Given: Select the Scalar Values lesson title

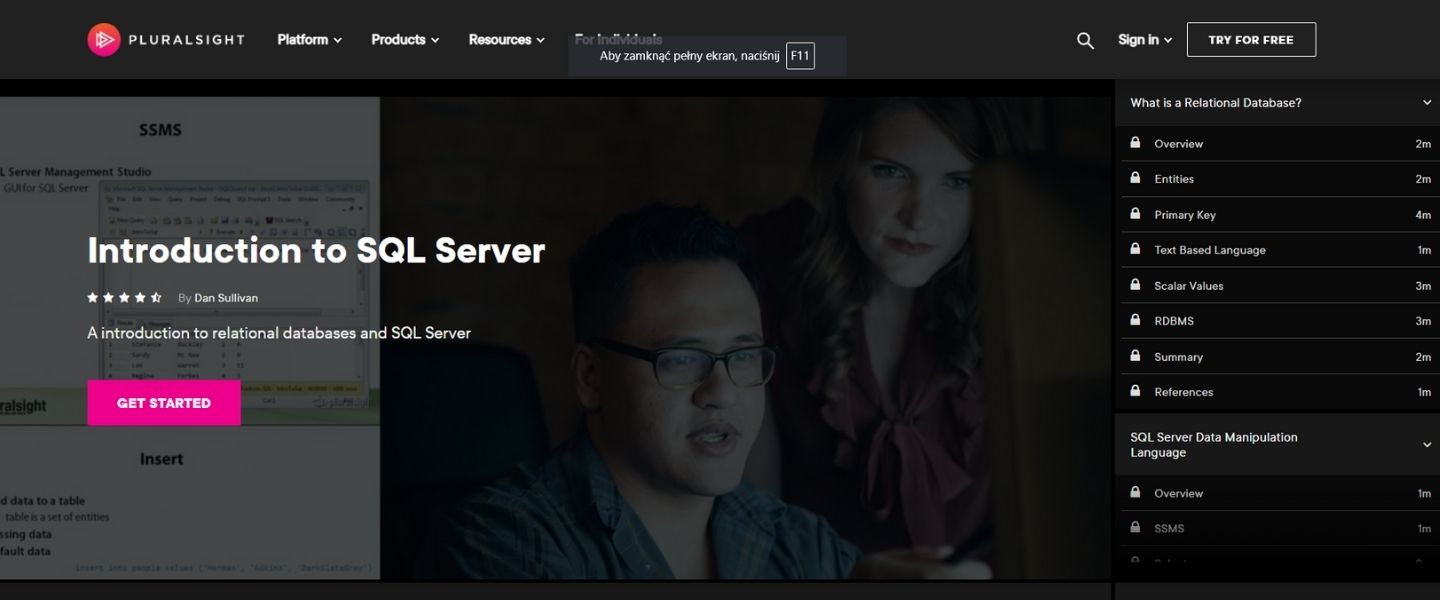Looking at the screenshot, I should [x=1189, y=286].
